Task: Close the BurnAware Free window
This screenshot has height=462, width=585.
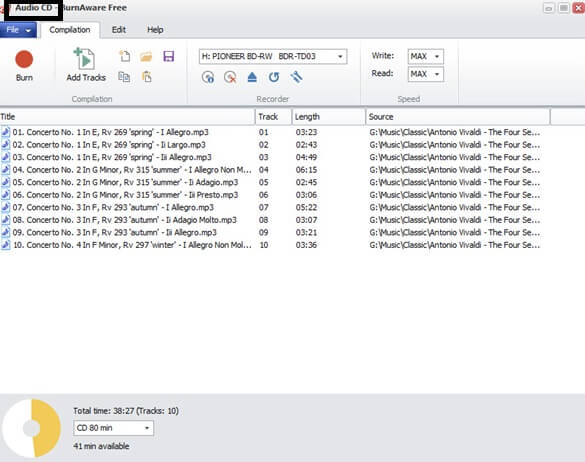Action: [x=579, y=8]
